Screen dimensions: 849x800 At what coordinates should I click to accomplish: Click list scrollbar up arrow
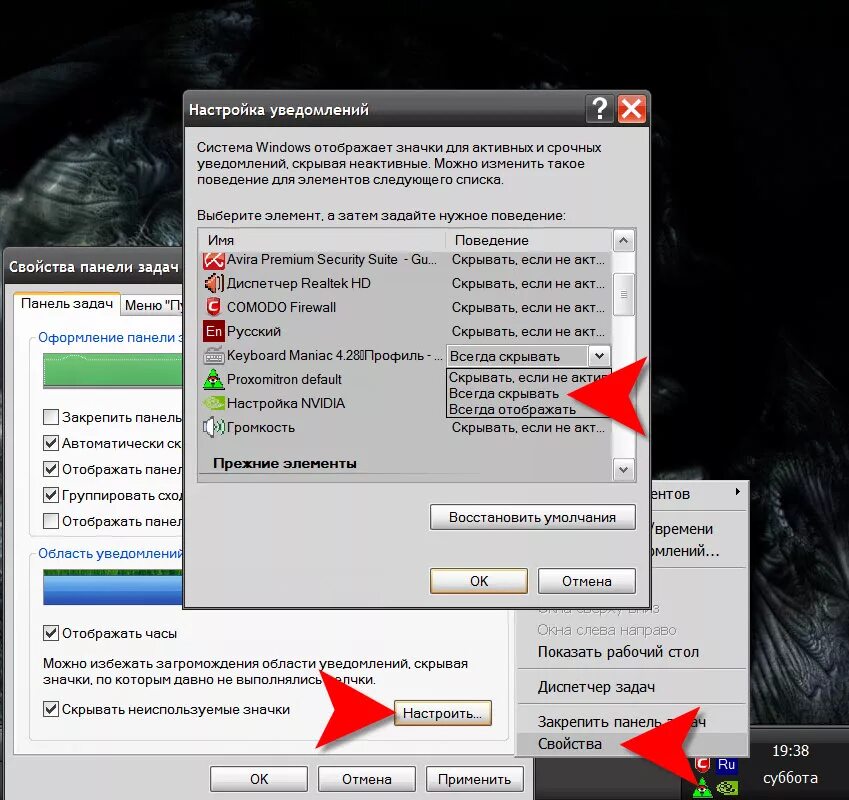[x=623, y=240]
